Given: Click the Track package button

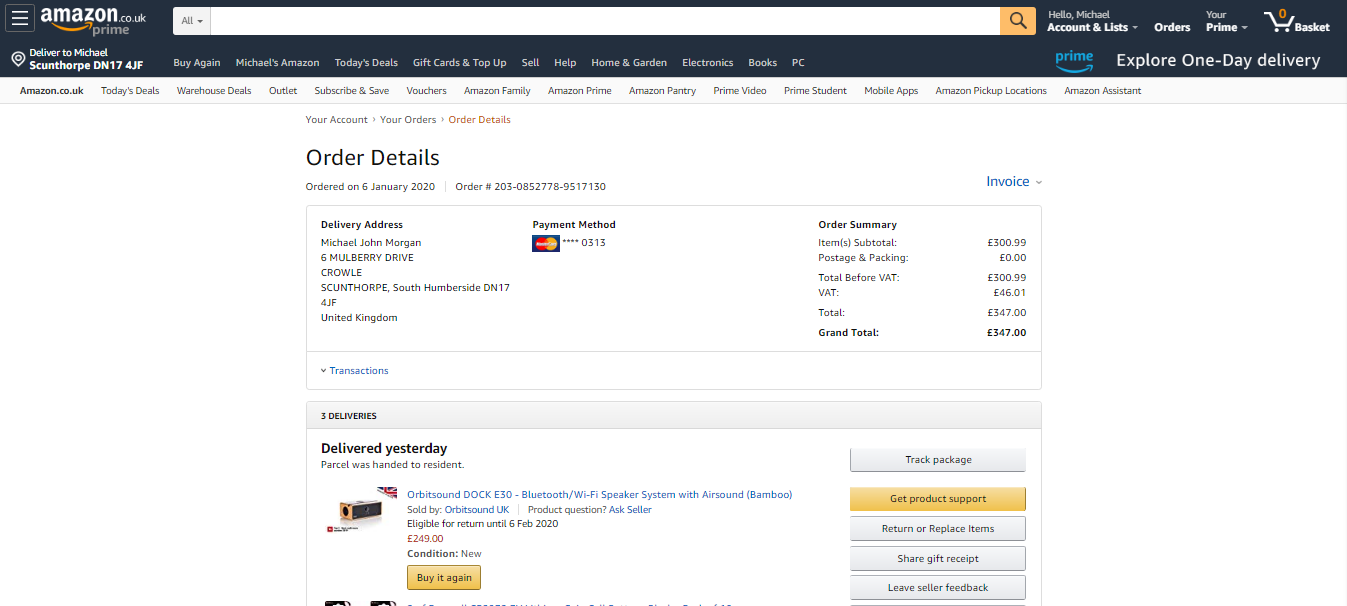Looking at the screenshot, I should click(x=938, y=460).
